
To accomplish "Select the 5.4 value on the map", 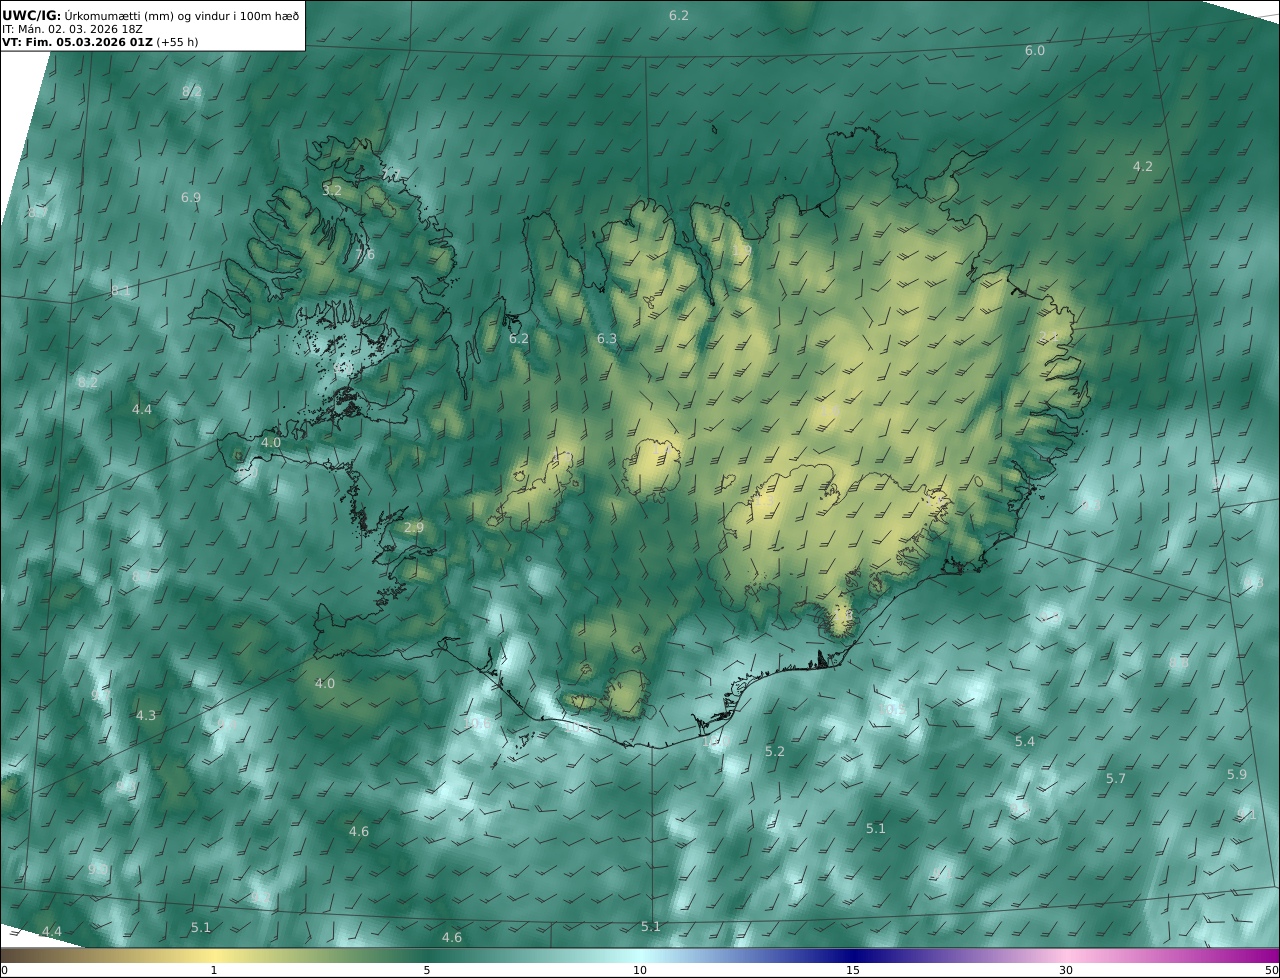I will tap(1025, 741).
